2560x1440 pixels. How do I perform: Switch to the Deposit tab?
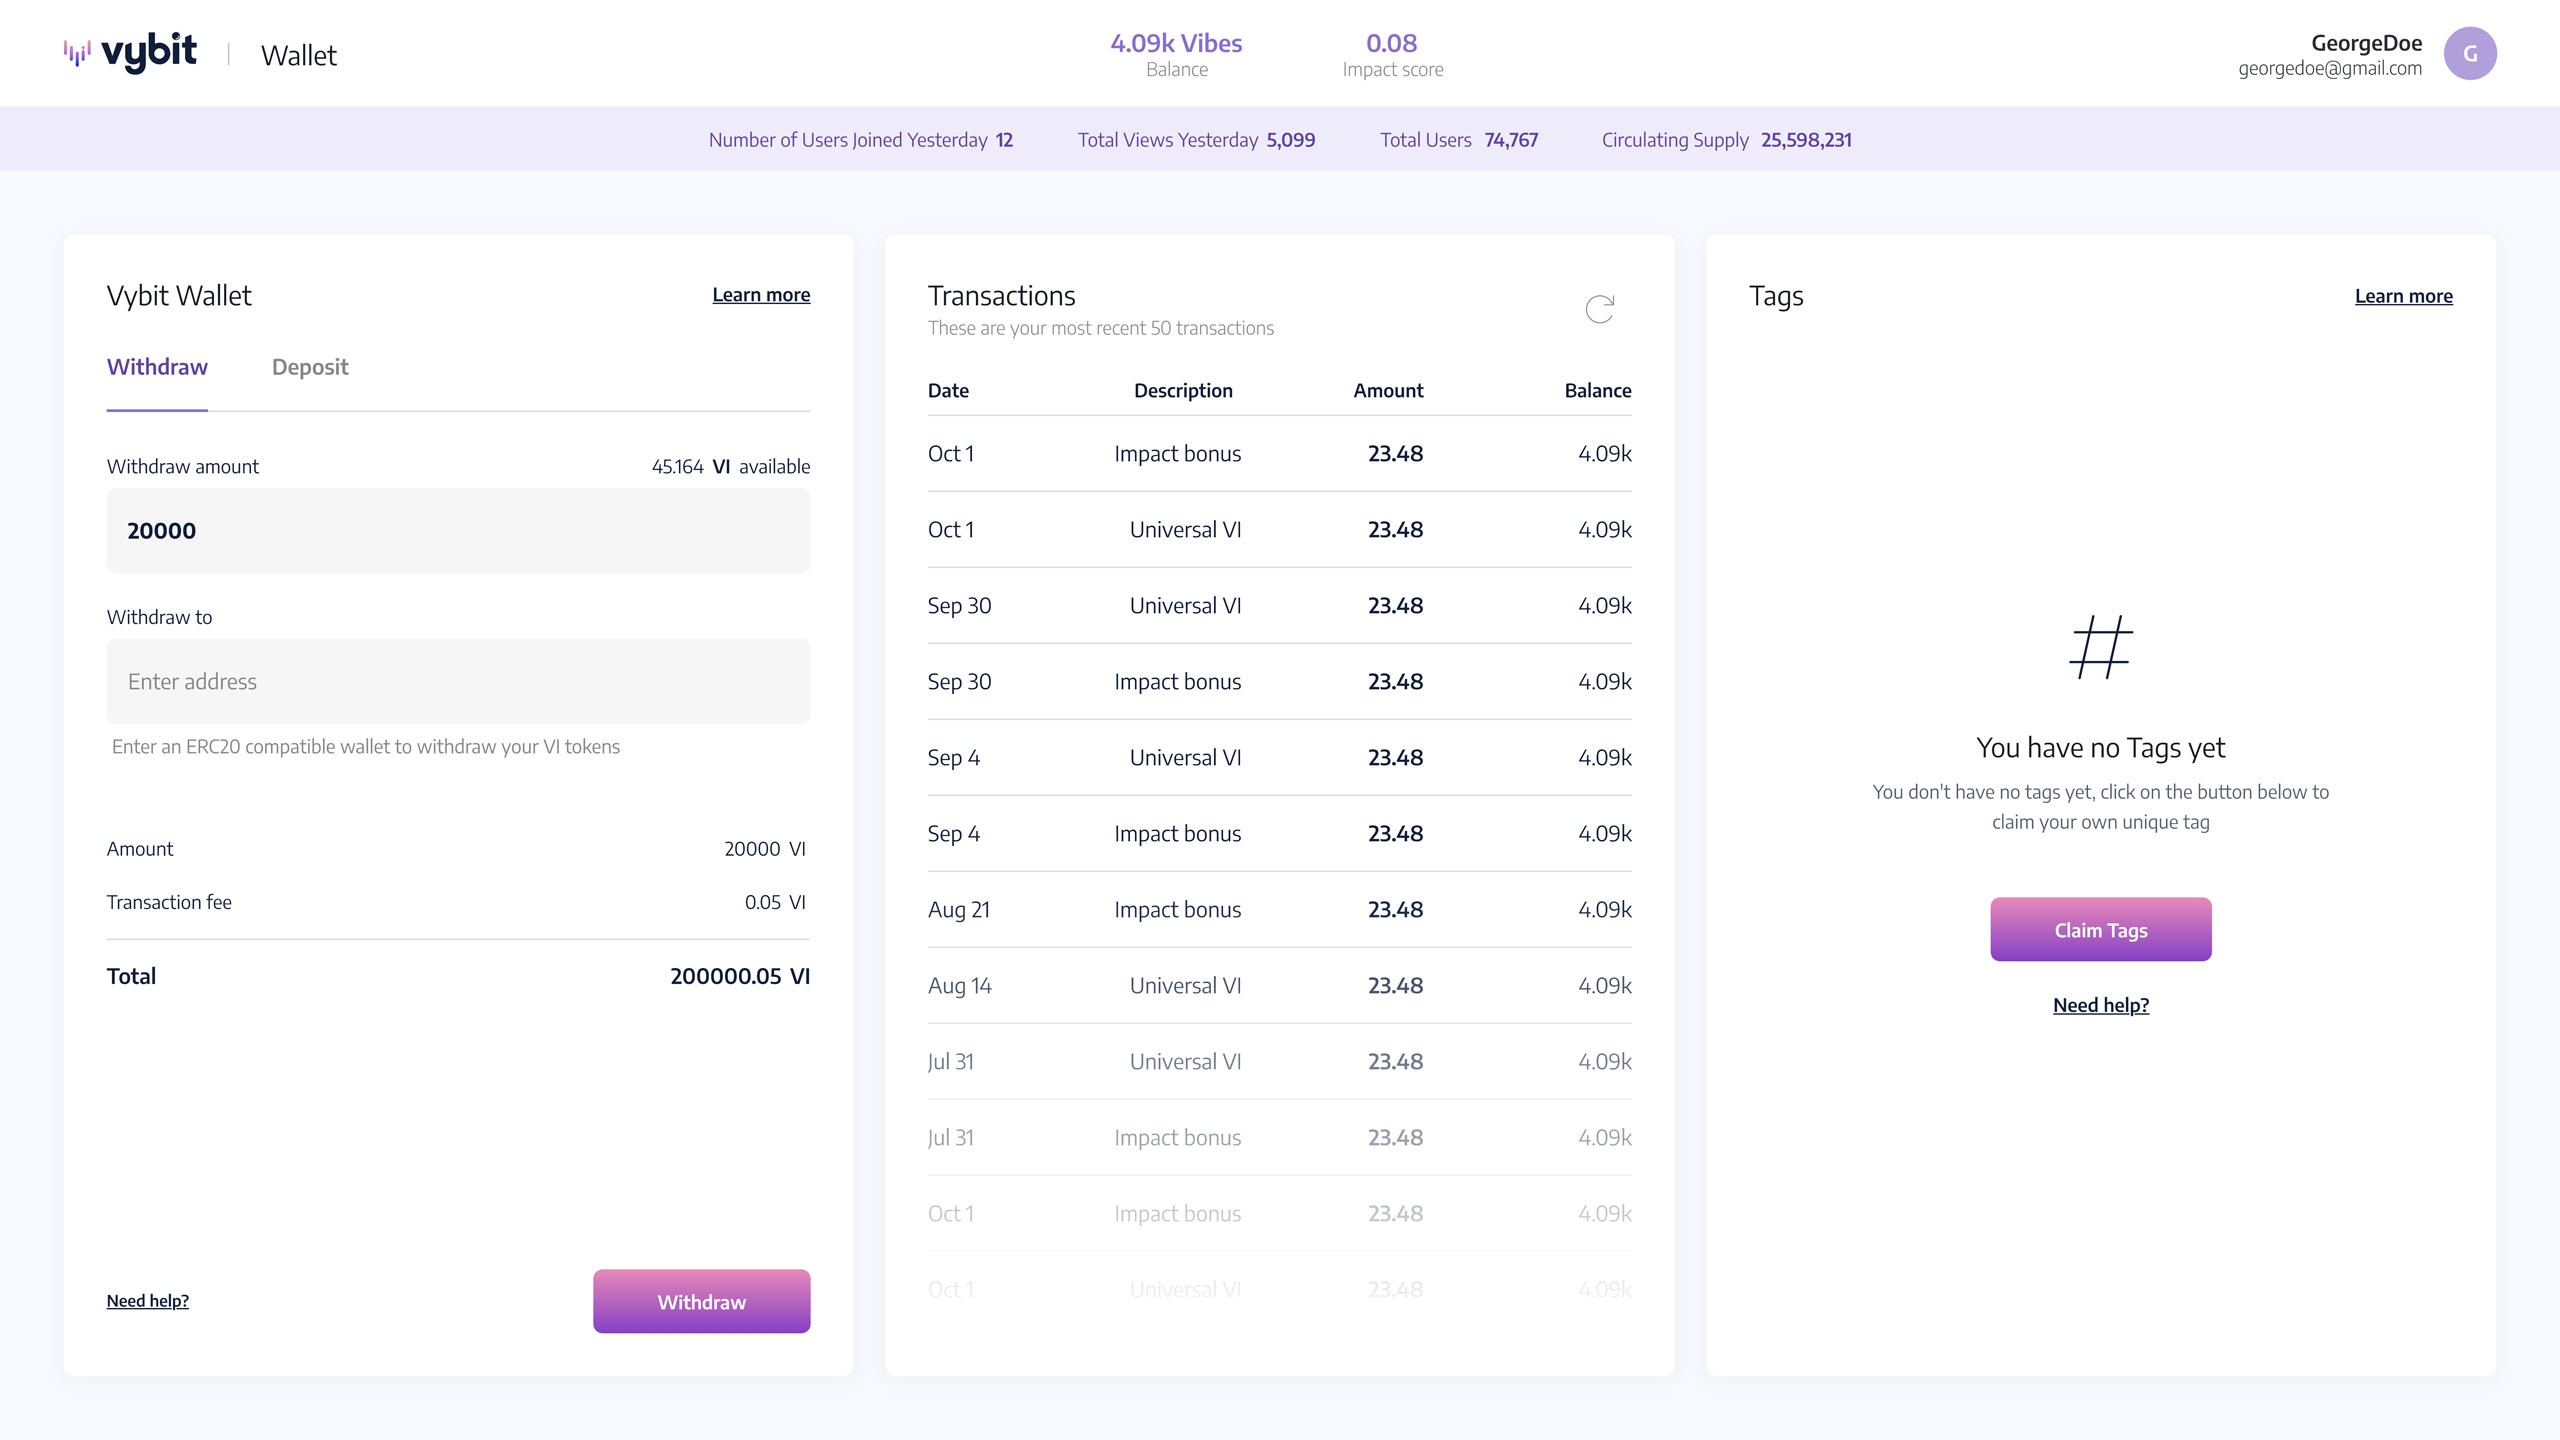310,367
